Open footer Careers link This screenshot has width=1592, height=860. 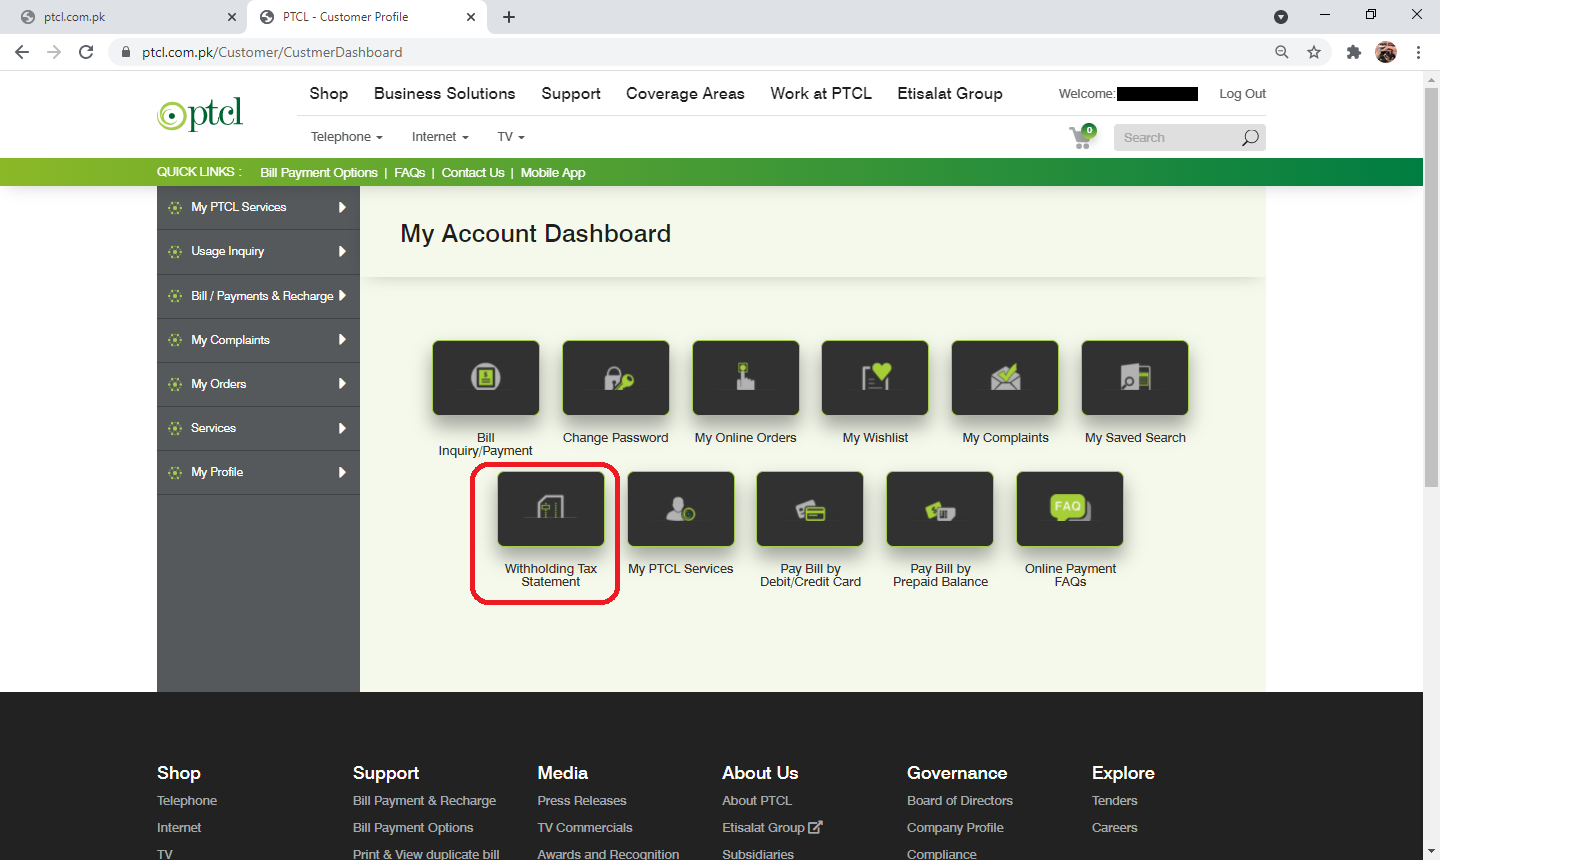[1115, 827]
